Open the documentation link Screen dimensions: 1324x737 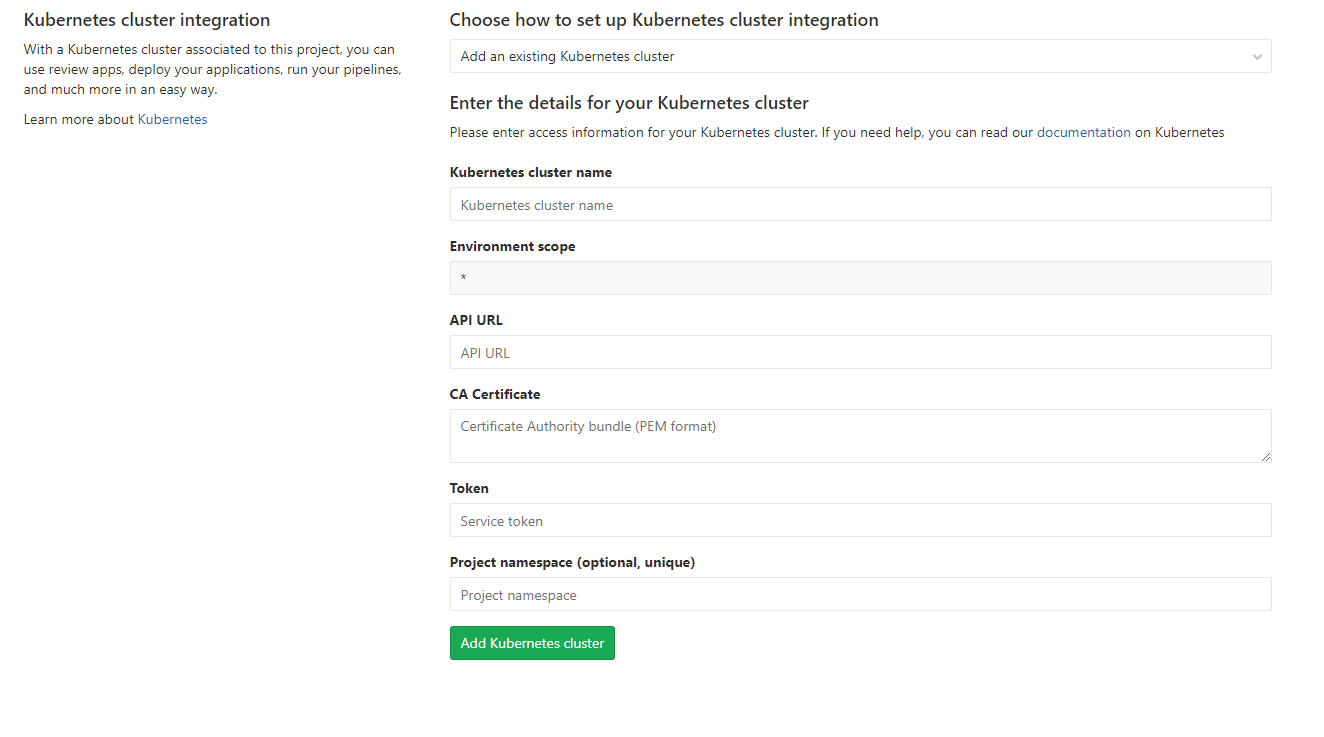tap(1083, 131)
